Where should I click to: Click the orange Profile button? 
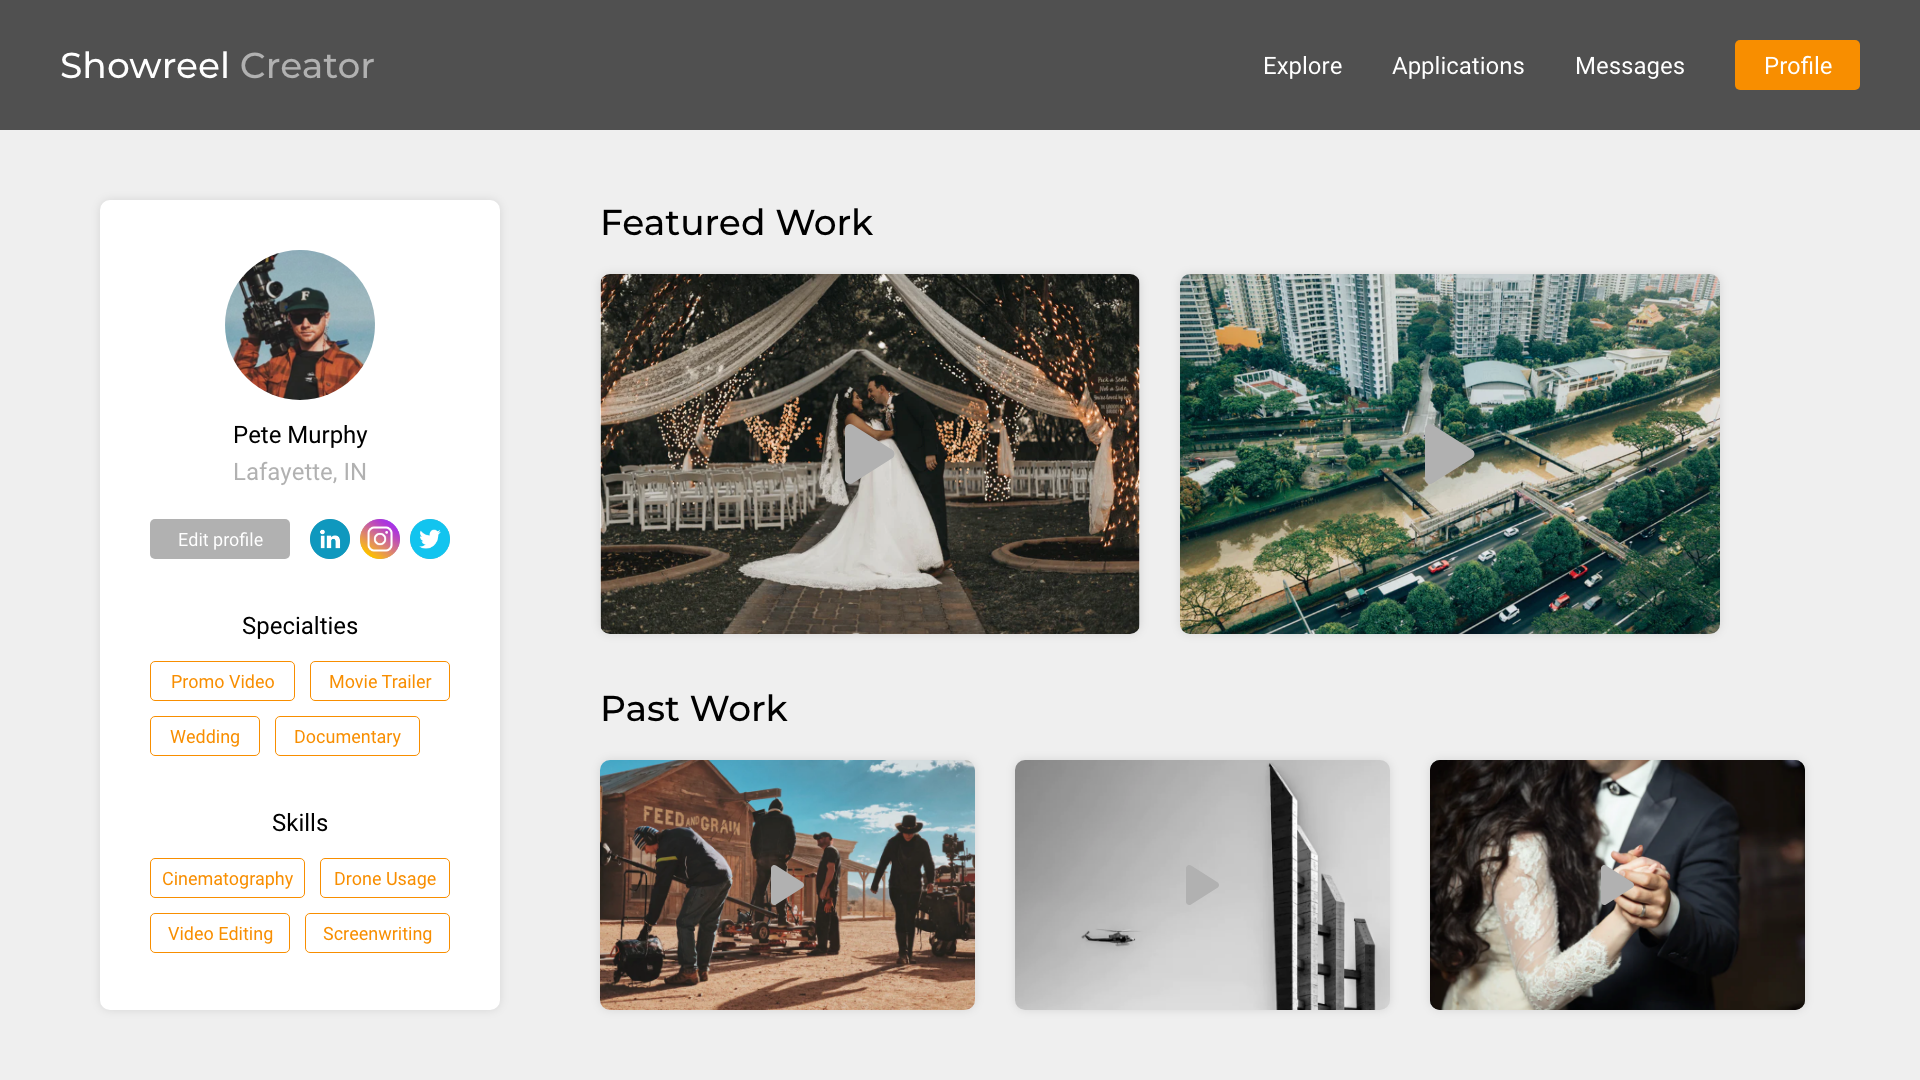[1797, 65]
